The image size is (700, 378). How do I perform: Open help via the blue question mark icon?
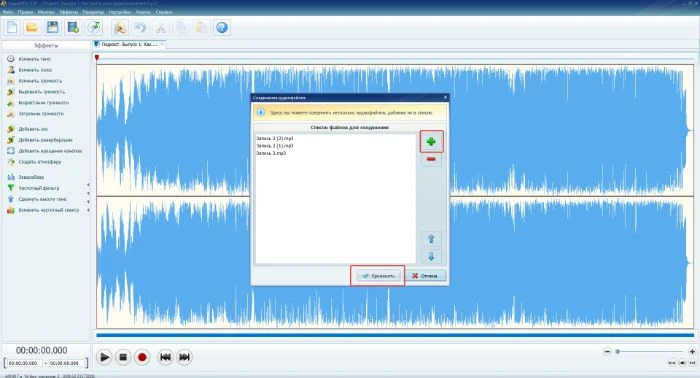pos(222,28)
